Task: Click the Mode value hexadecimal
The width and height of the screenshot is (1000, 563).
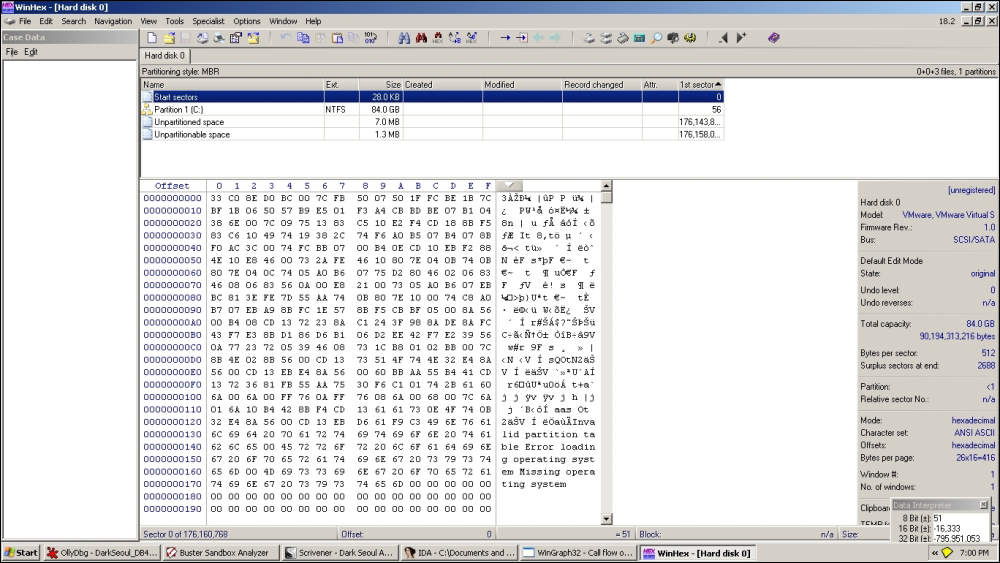Action: click(x=973, y=420)
